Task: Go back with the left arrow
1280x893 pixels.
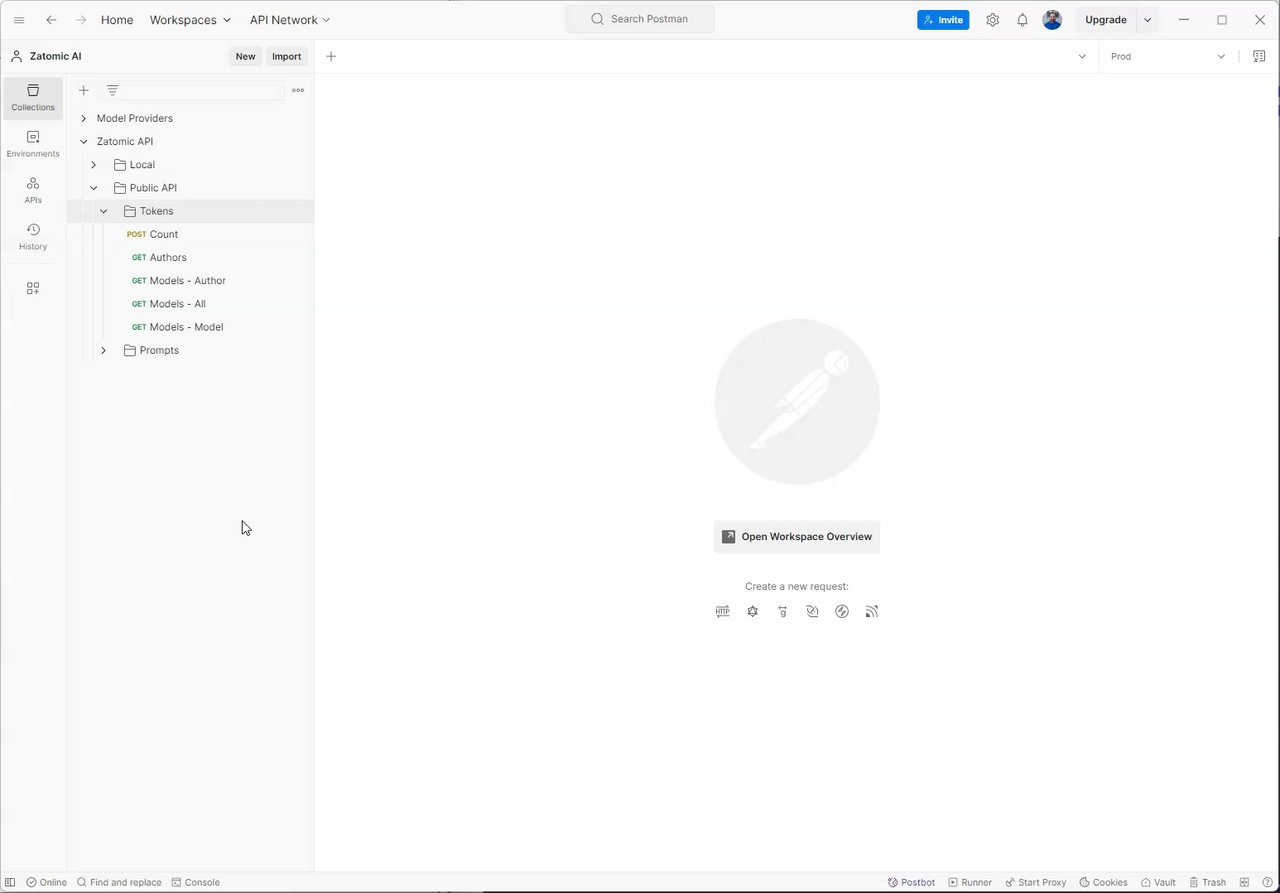Action: (51, 20)
